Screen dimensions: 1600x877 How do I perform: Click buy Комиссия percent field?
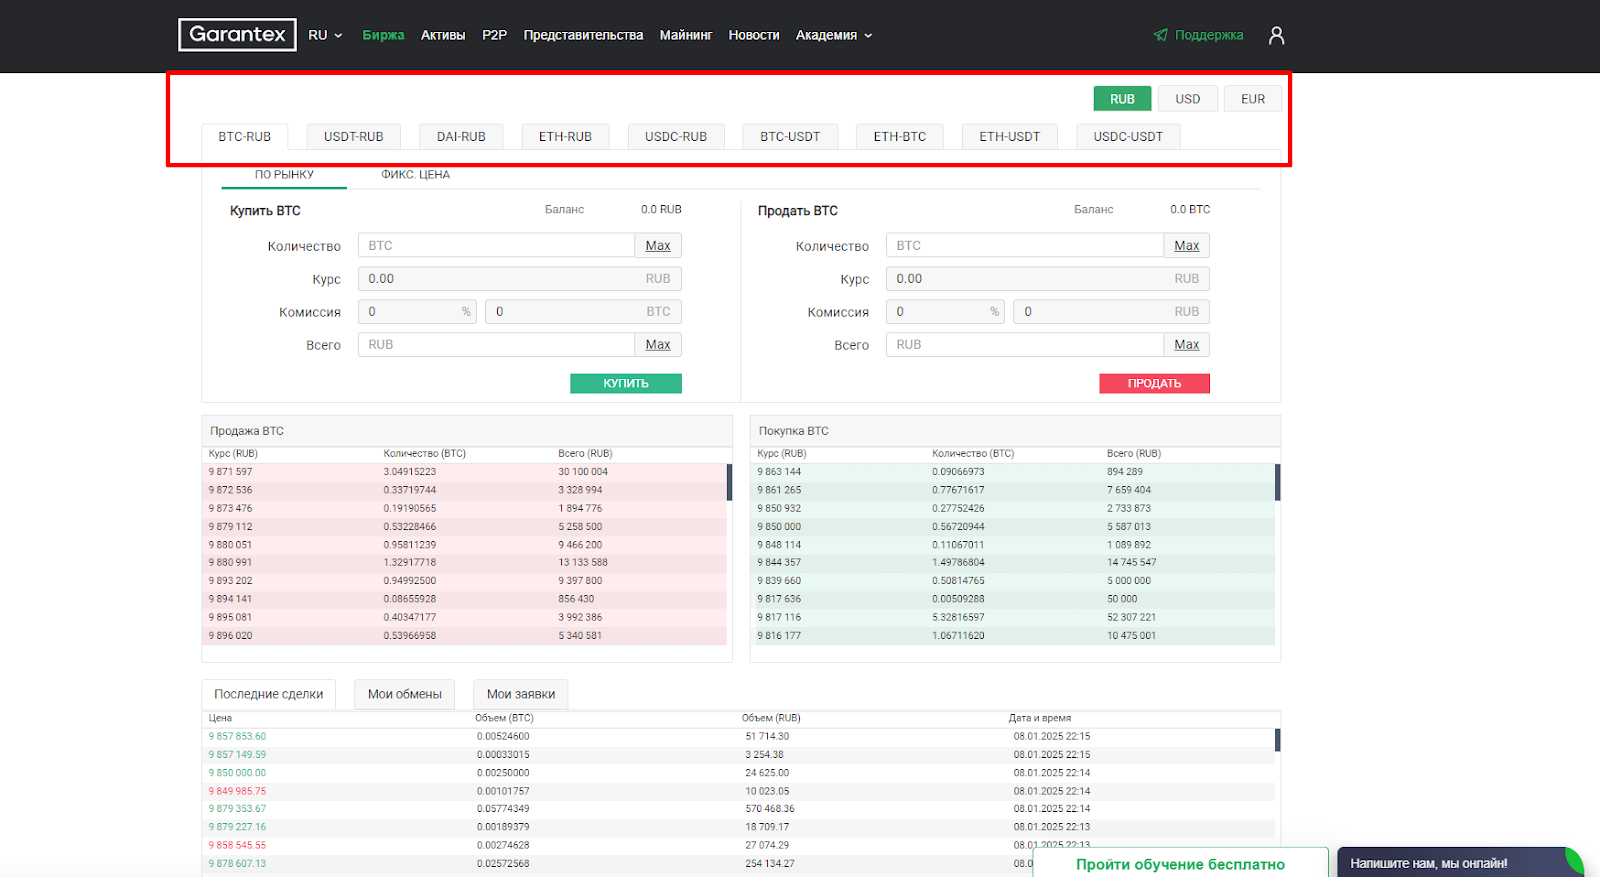coord(417,312)
